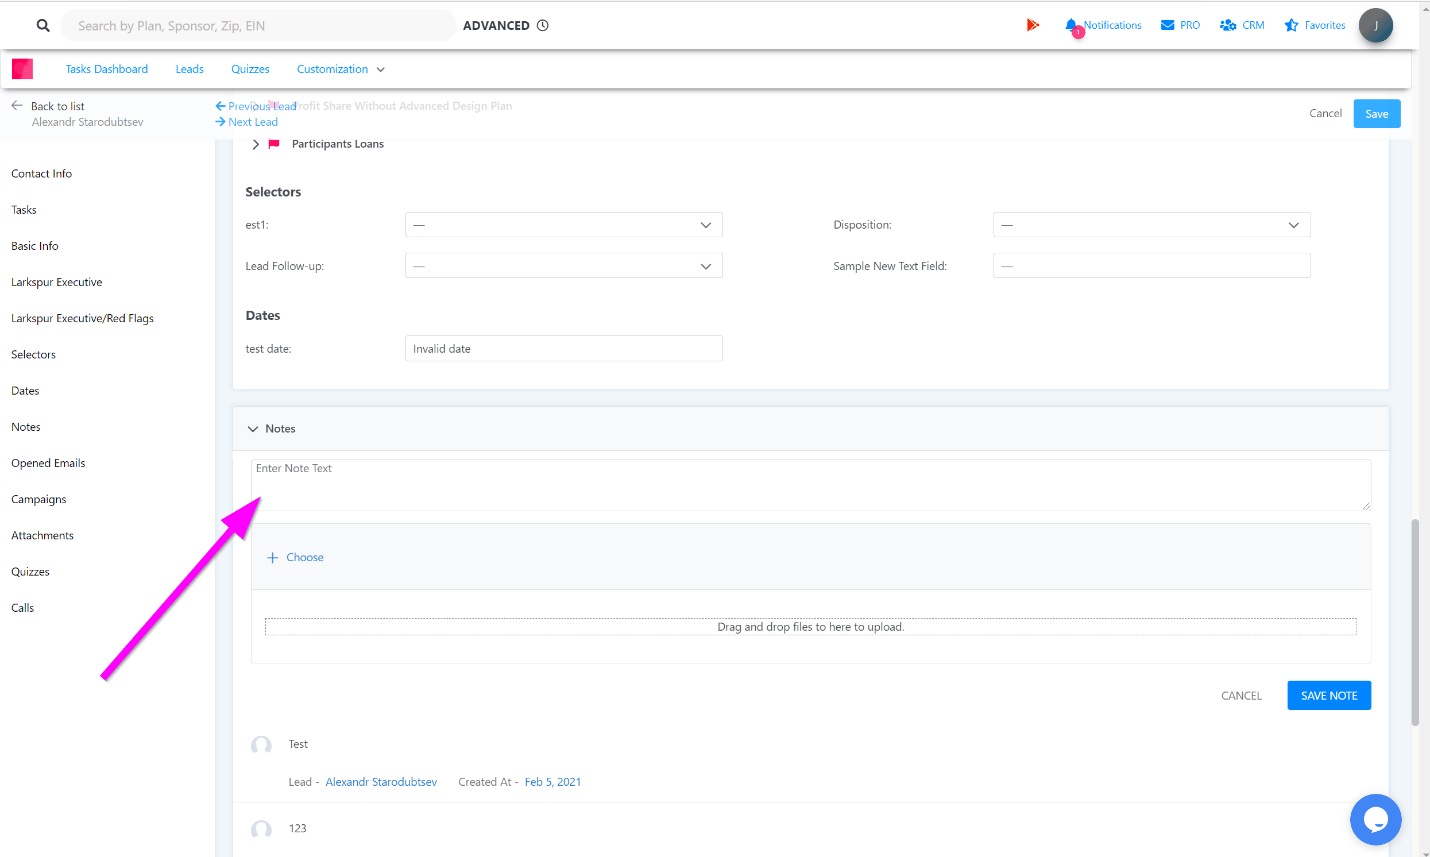Click the Enter Note Text field
The height and width of the screenshot is (857, 1430).
point(810,485)
